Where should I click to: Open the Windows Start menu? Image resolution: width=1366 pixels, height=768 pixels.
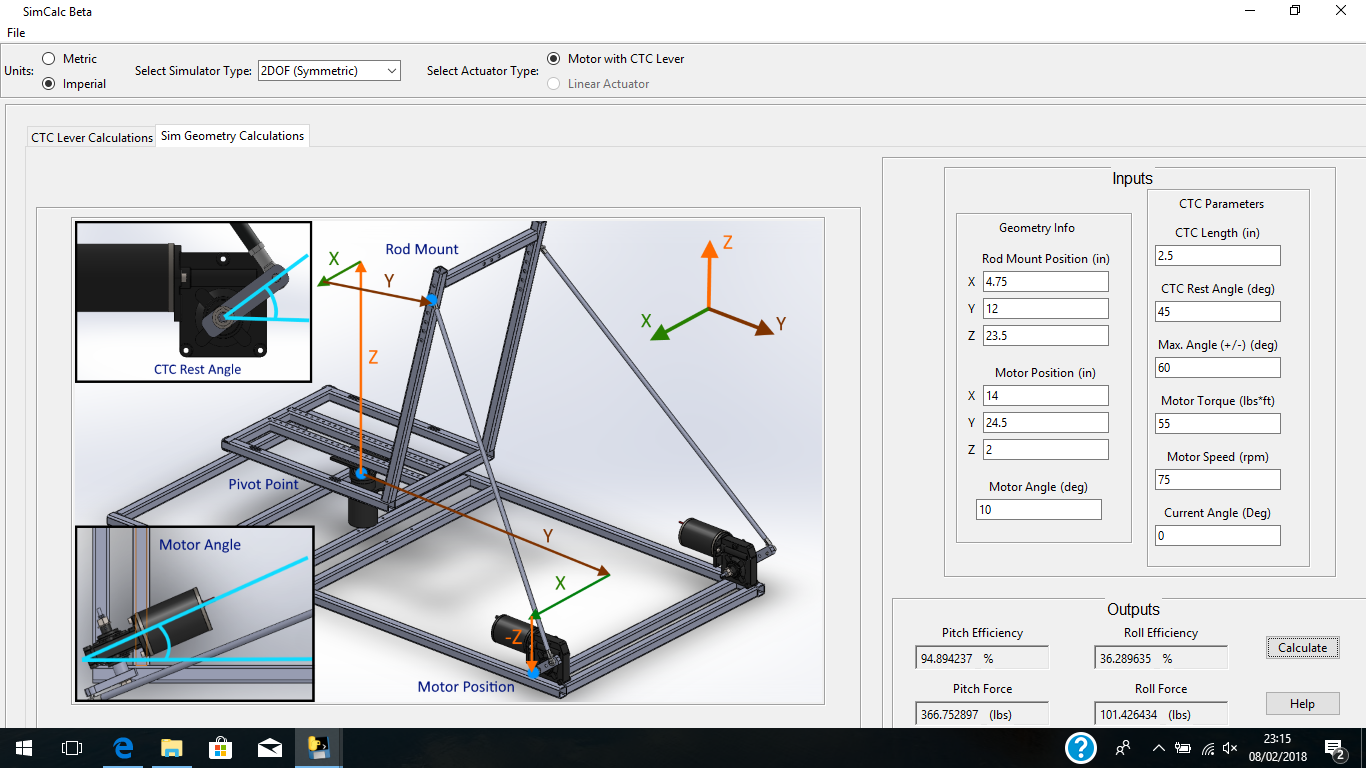coord(23,747)
